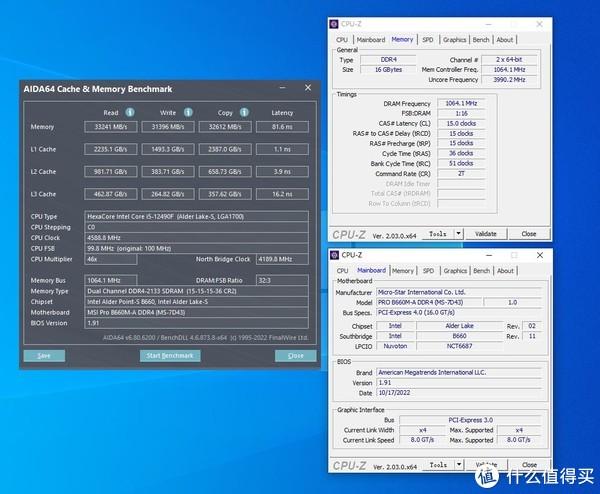Image resolution: width=600 pixels, height=494 pixels.
Task: Click the Command Rate value 2T
Action: click(461, 174)
